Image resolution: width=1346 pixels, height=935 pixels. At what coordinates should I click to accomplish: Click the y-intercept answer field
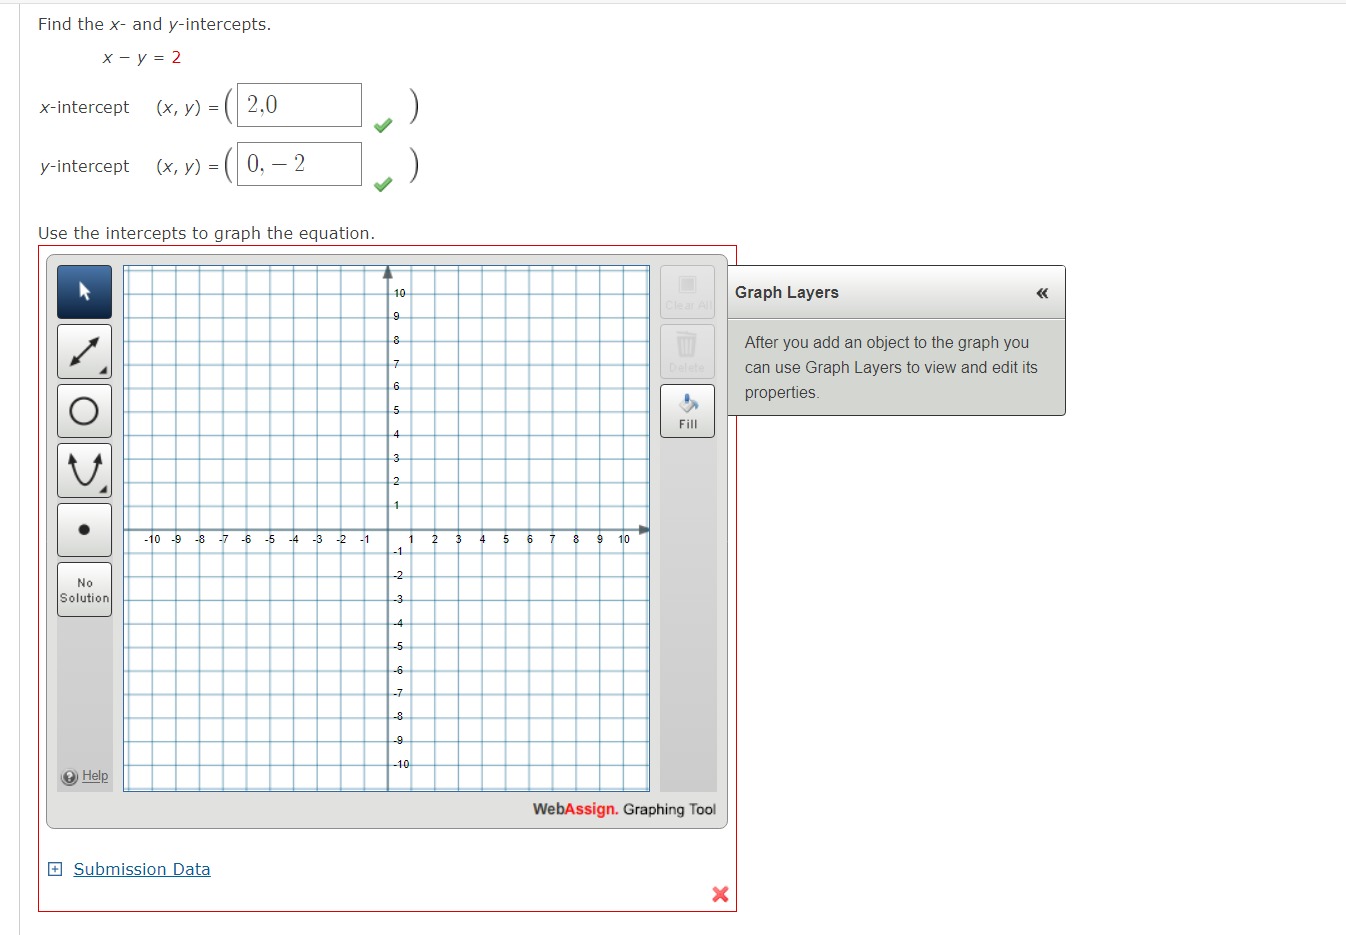[297, 163]
